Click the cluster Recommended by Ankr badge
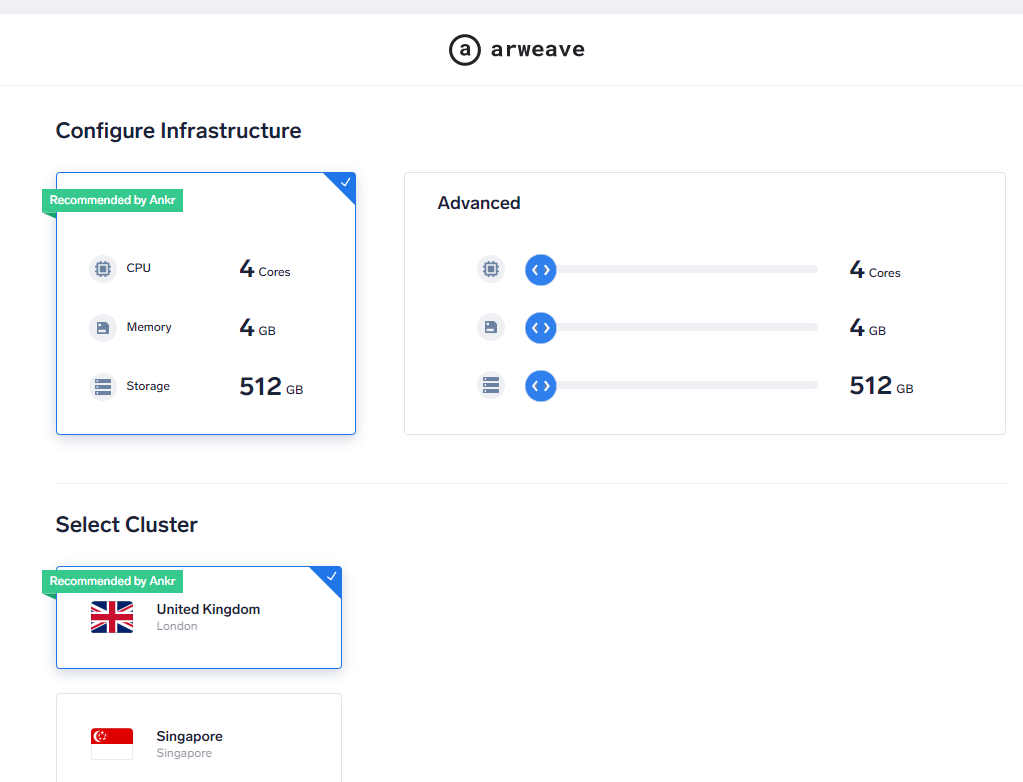This screenshot has width=1023, height=782. tap(112, 581)
